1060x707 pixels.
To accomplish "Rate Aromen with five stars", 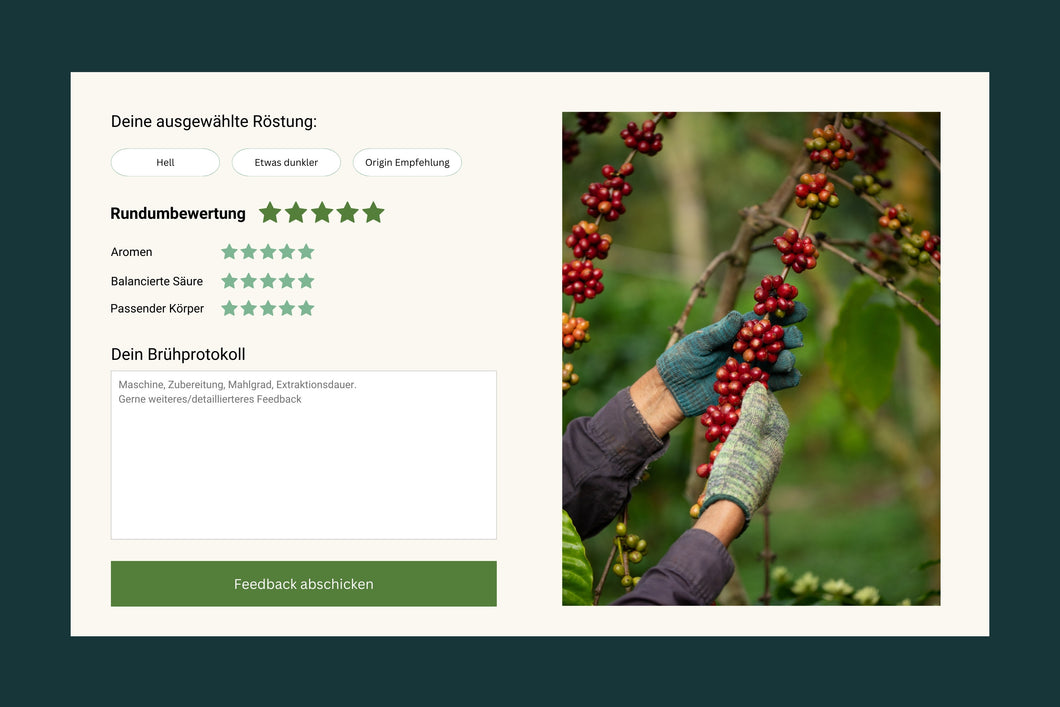I will pos(306,252).
